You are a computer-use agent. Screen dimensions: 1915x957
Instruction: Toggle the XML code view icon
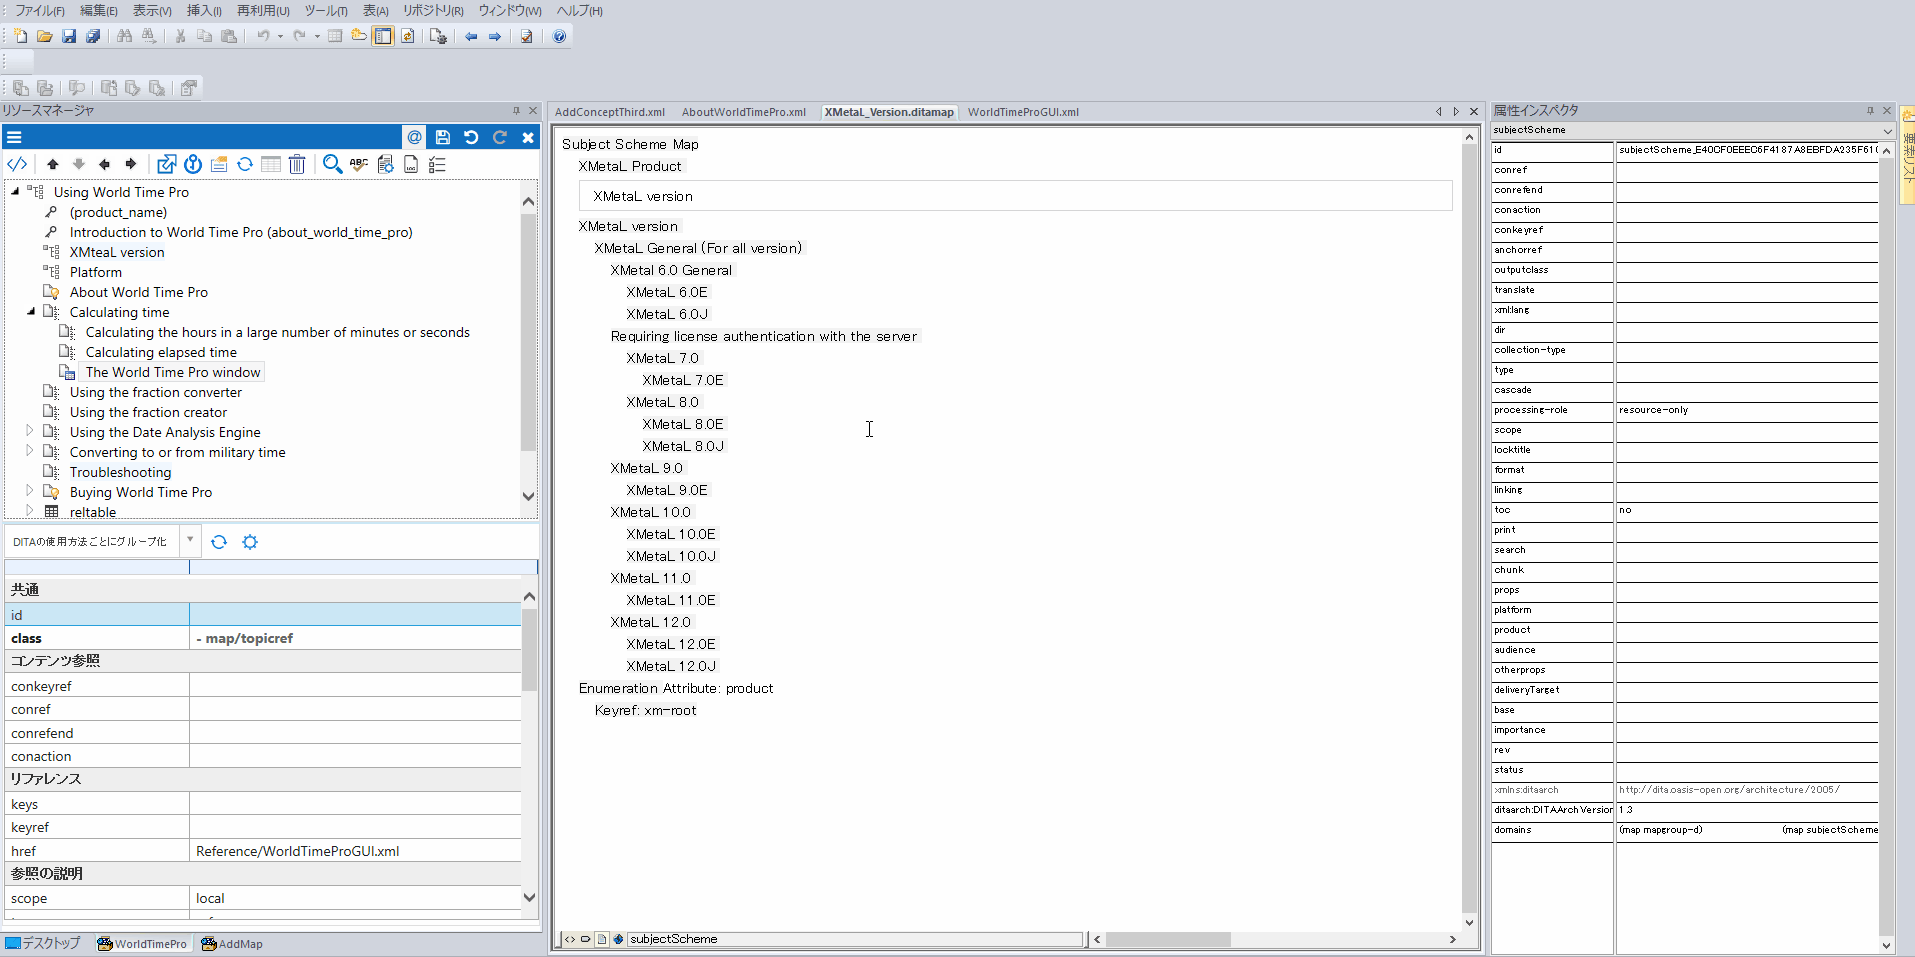17,164
